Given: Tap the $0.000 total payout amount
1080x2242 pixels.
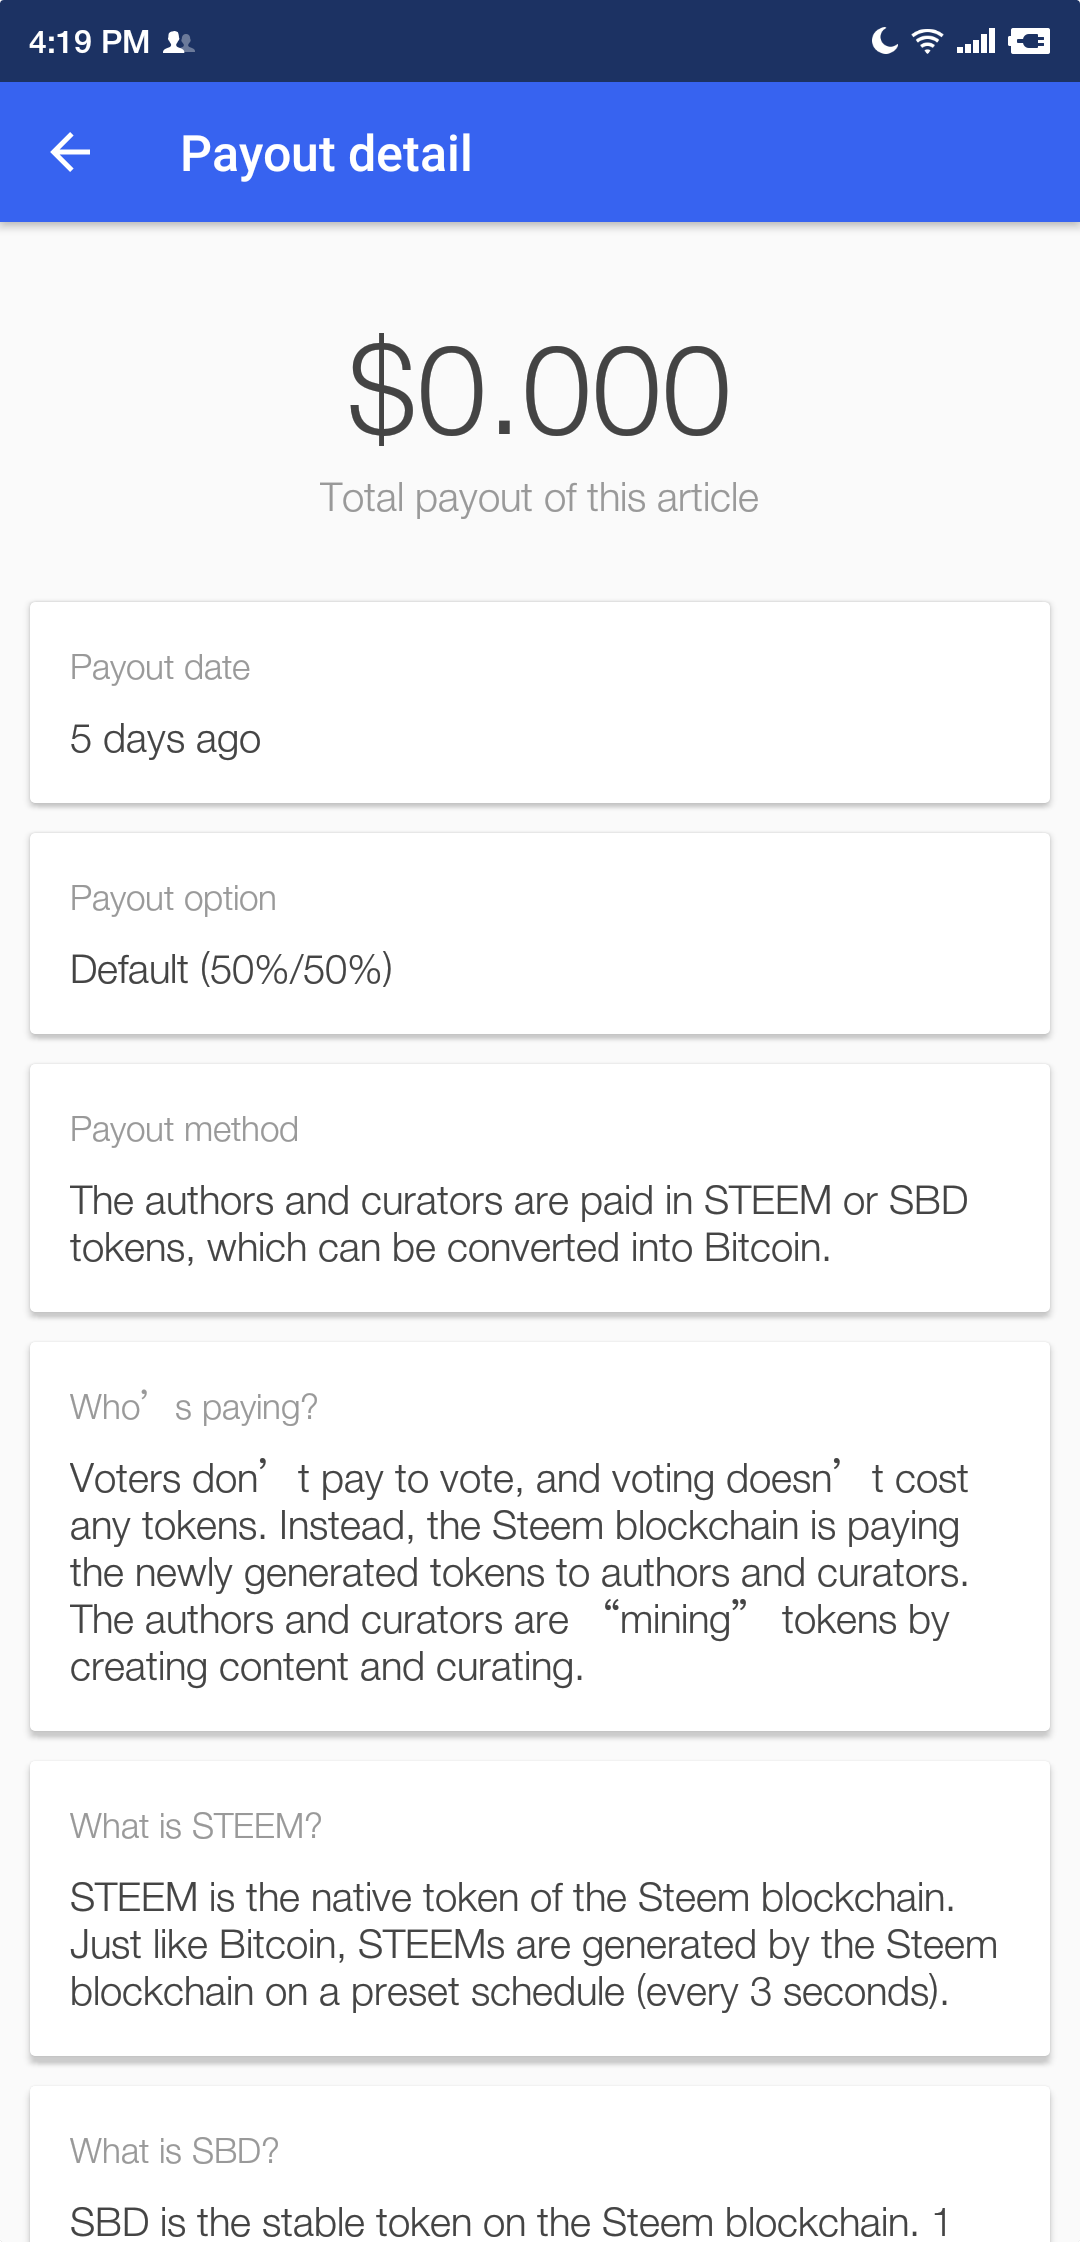Looking at the screenshot, I should 539,391.
